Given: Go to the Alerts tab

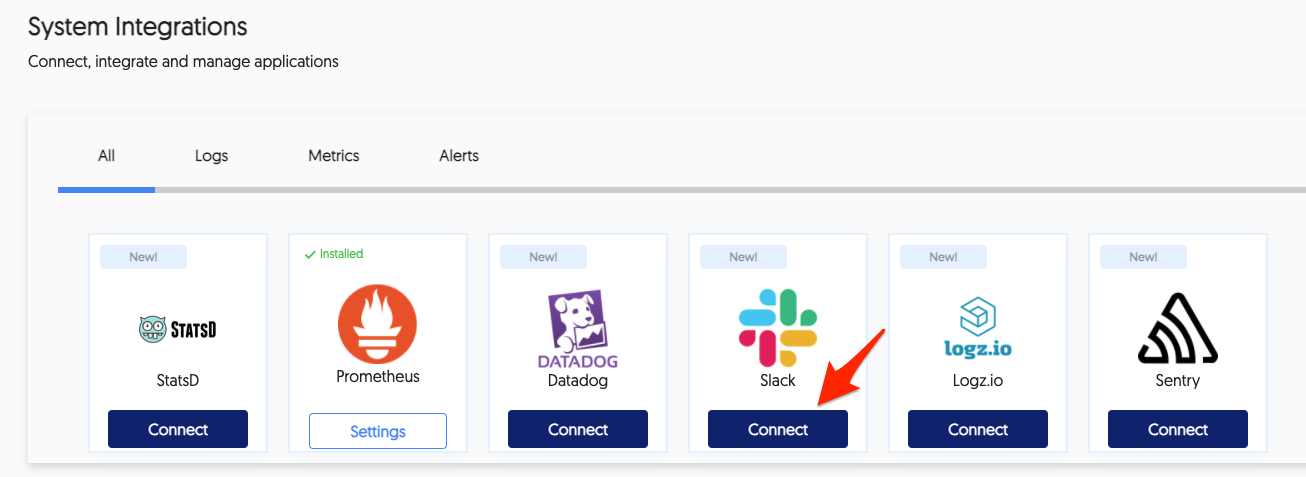Looking at the screenshot, I should click(x=459, y=156).
